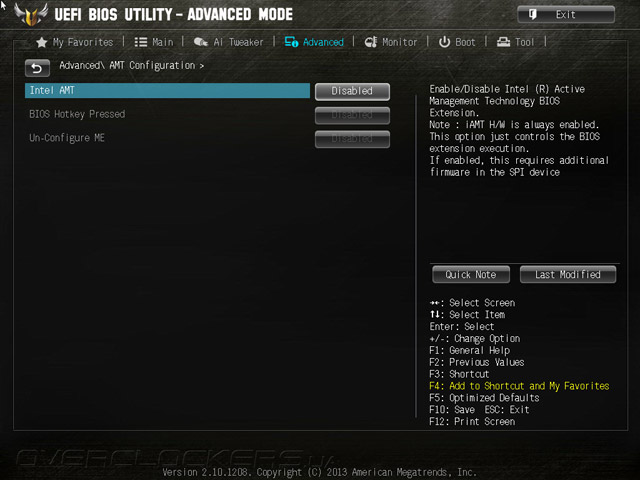Click the +/-: Change Option hint
Screen dimensions: 640x480
pyautogui.click(x=475, y=338)
